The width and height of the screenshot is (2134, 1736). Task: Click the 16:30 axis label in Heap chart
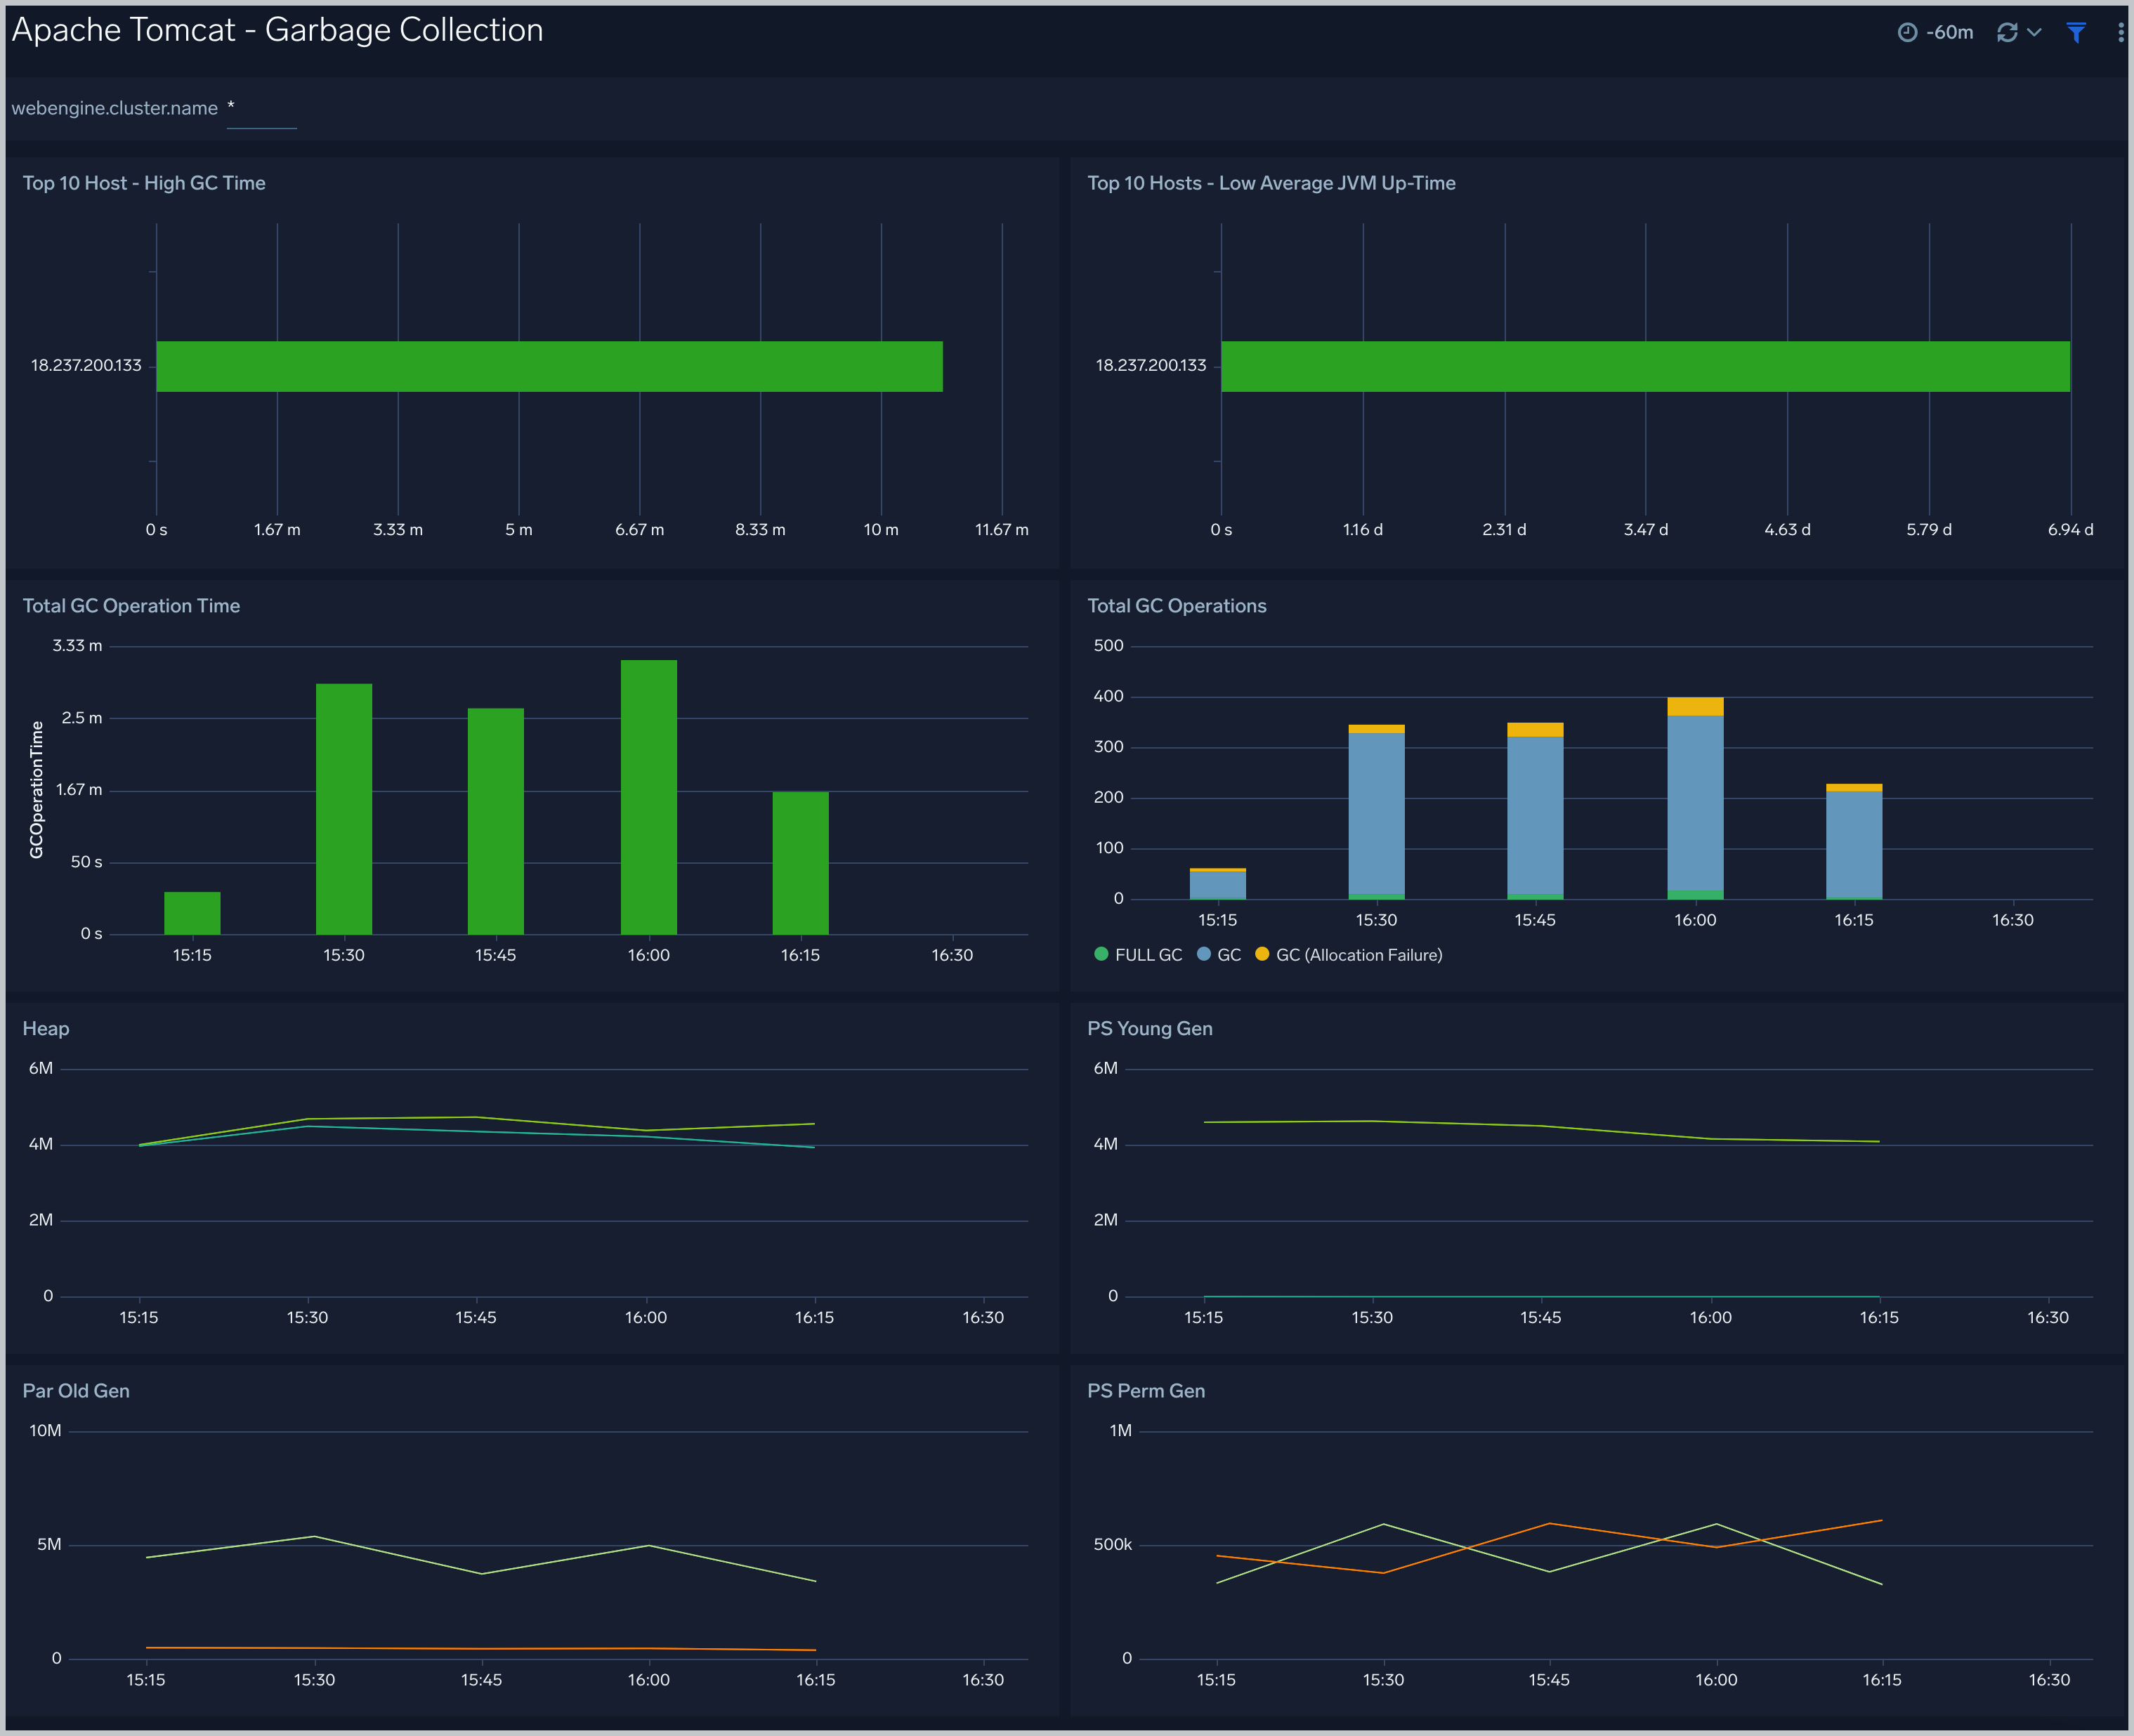coord(983,1318)
